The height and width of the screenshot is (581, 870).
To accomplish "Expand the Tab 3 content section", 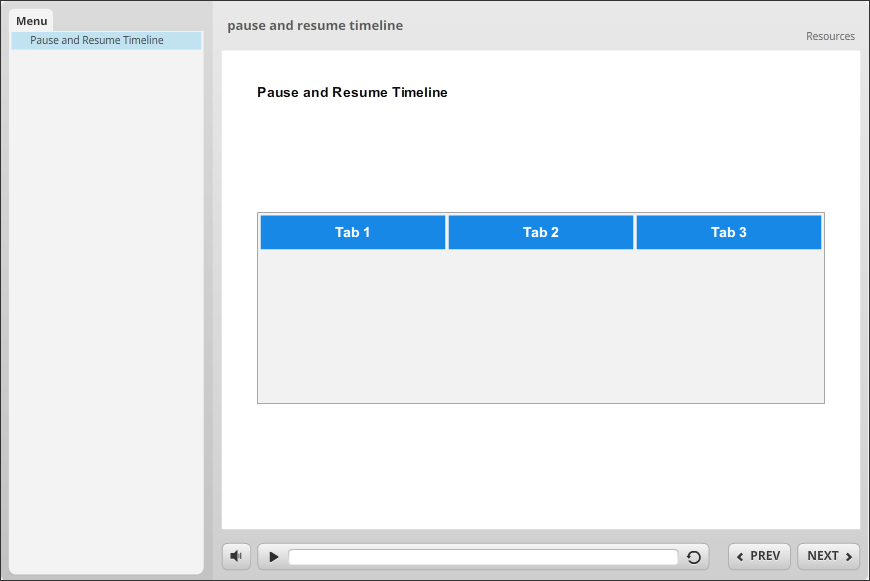I will [728, 231].
